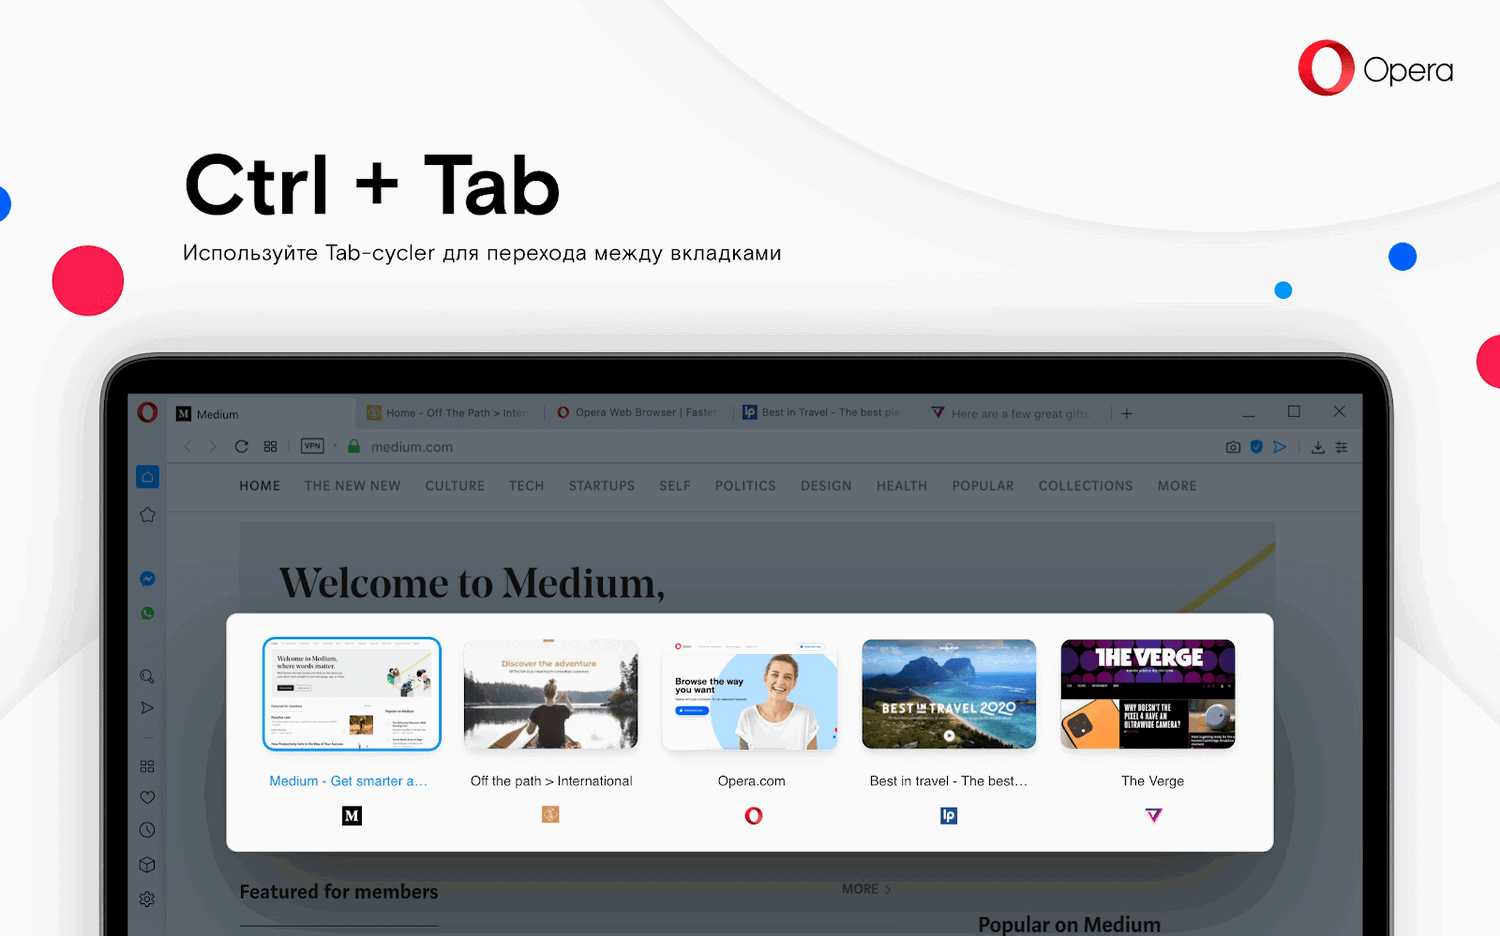Click the 'Off the path > International' label

point(551,781)
